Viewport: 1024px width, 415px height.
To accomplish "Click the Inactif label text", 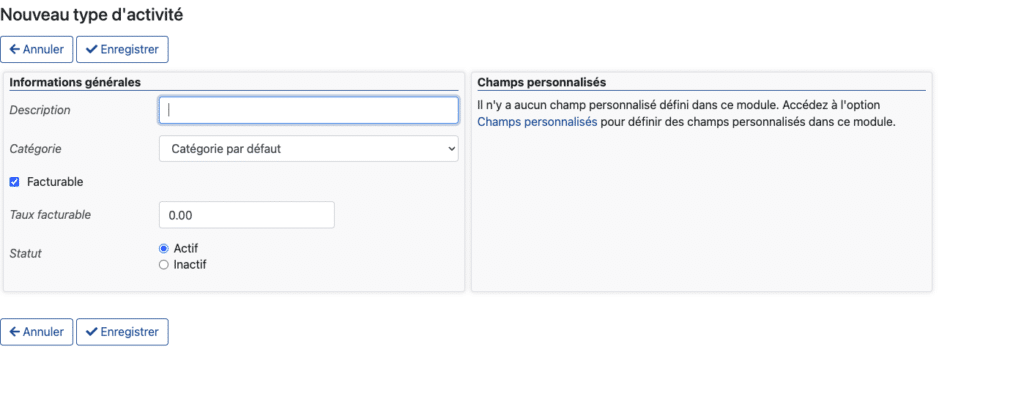I will pos(190,265).
